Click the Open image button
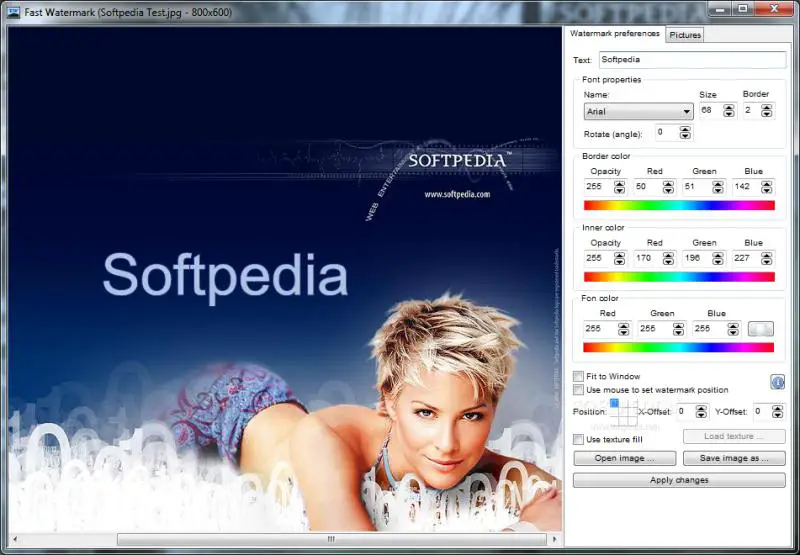This screenshot has height=555, width=800. (x=624, y=458)
